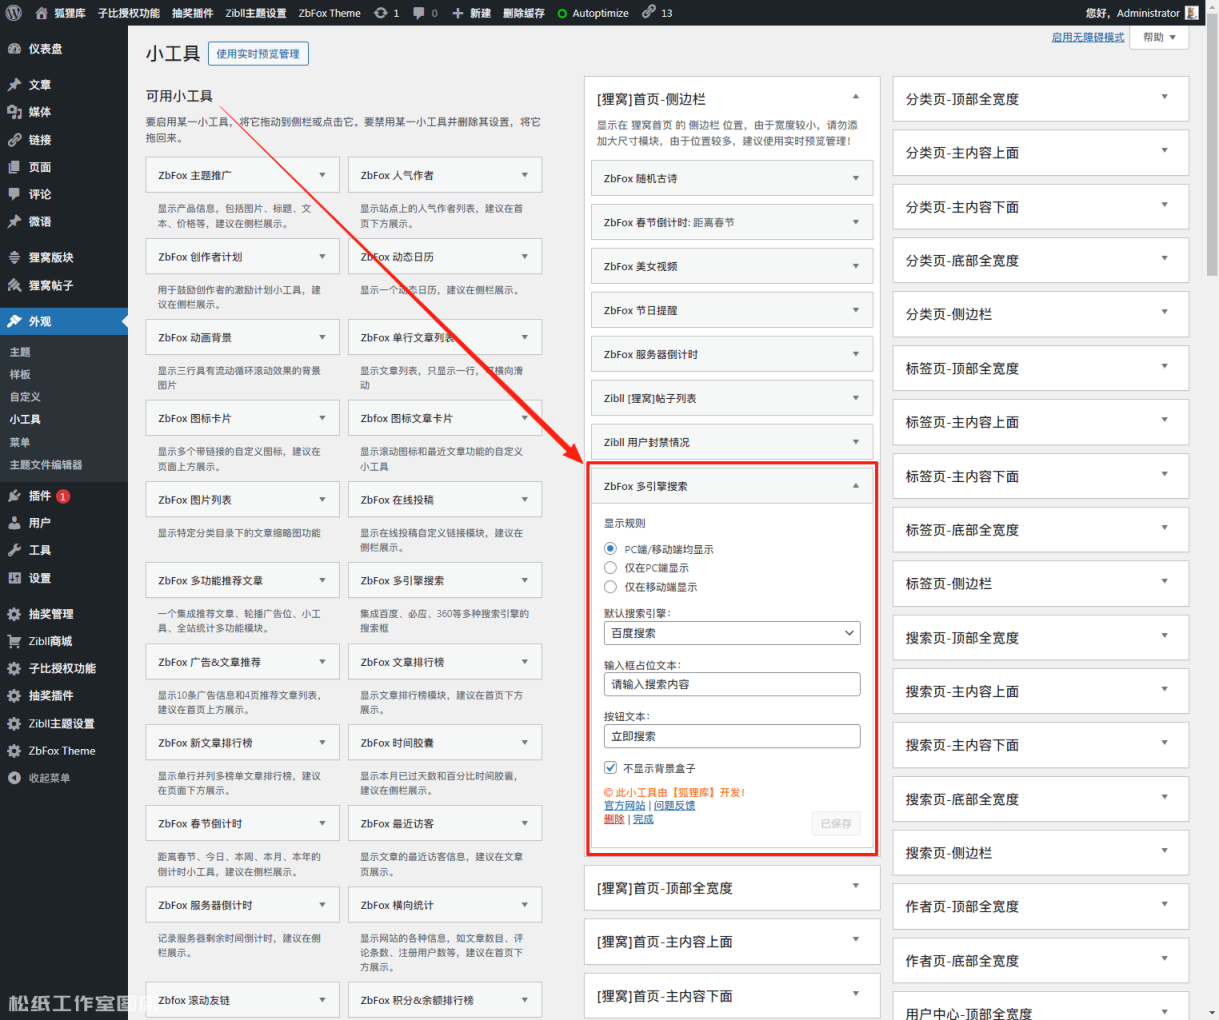The width and height of the screenshot is (1219, 1020).
Task: Select the 仅在PC端显示 radio option
Action: (610, 568)
